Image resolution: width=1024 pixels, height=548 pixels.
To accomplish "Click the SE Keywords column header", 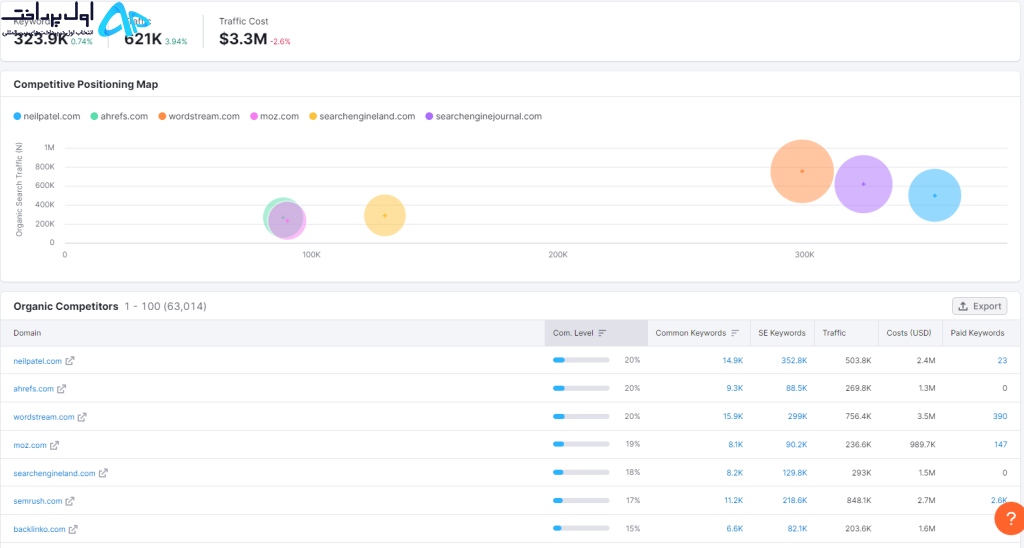I will coord(782,333).
